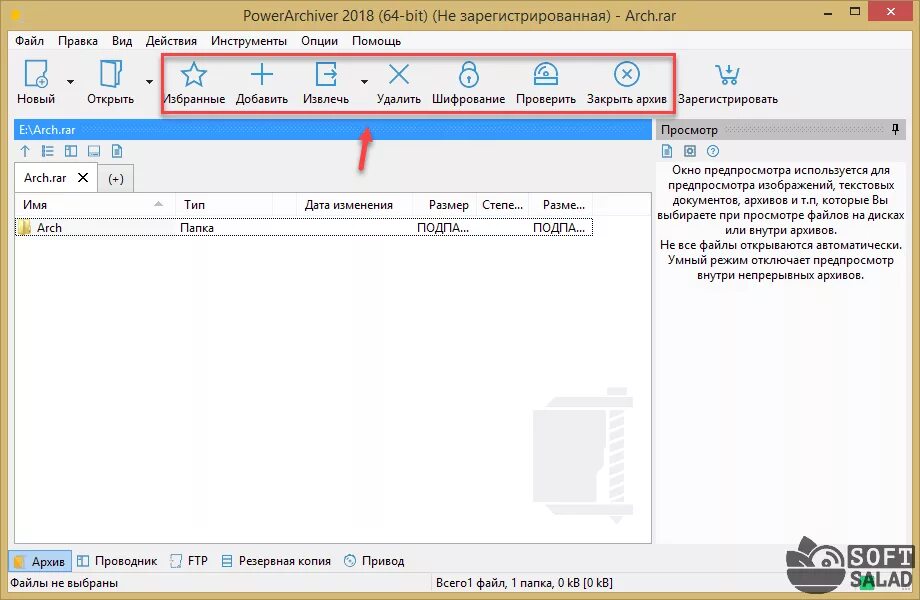Open a new tab with (+)

(116, 179)
